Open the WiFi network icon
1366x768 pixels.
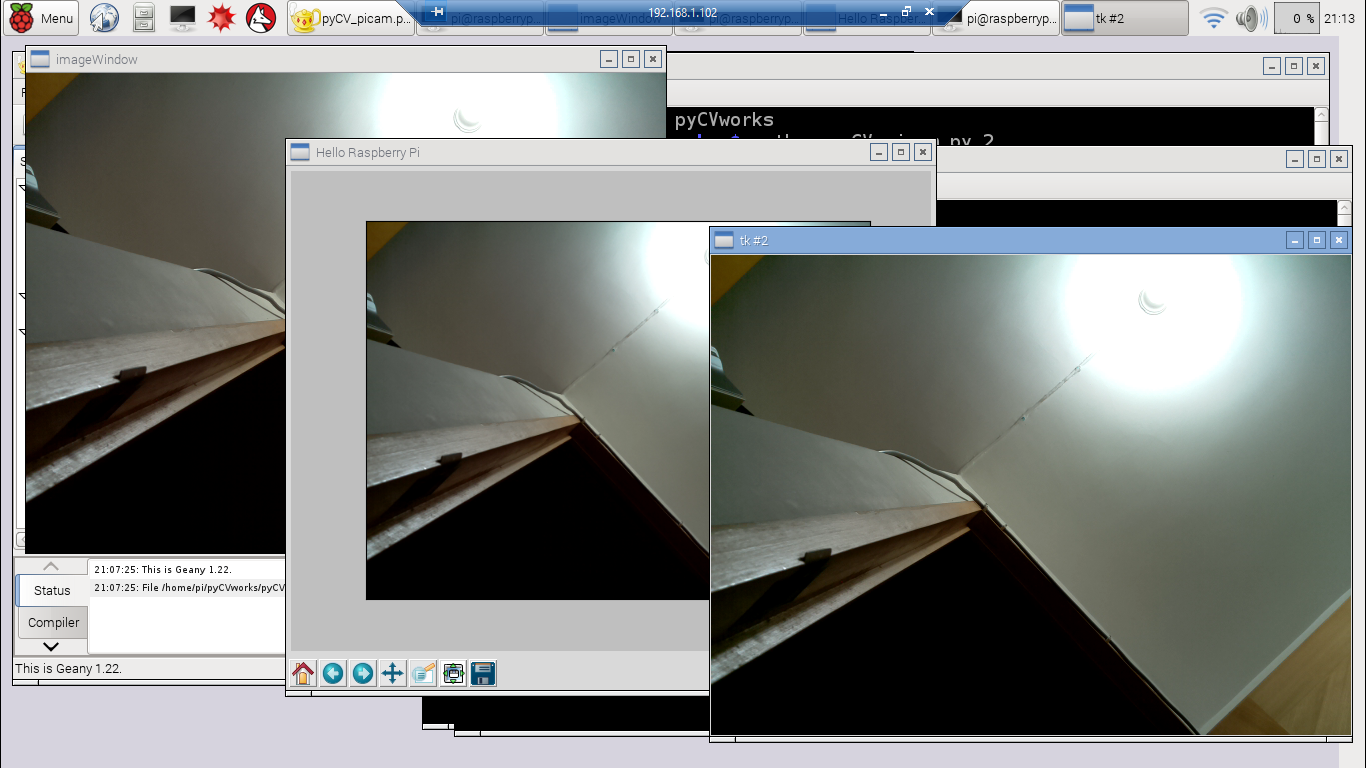(x=1214, y=18)
